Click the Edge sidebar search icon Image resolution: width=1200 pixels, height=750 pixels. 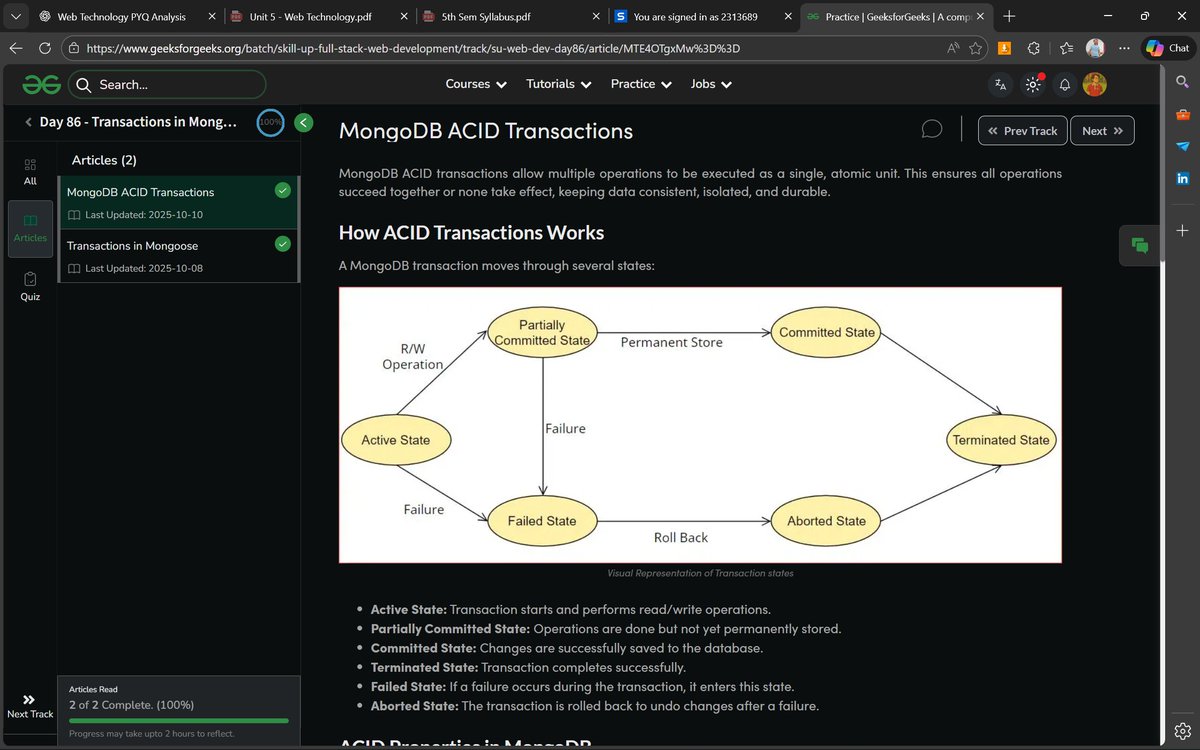click(1182, 84)
